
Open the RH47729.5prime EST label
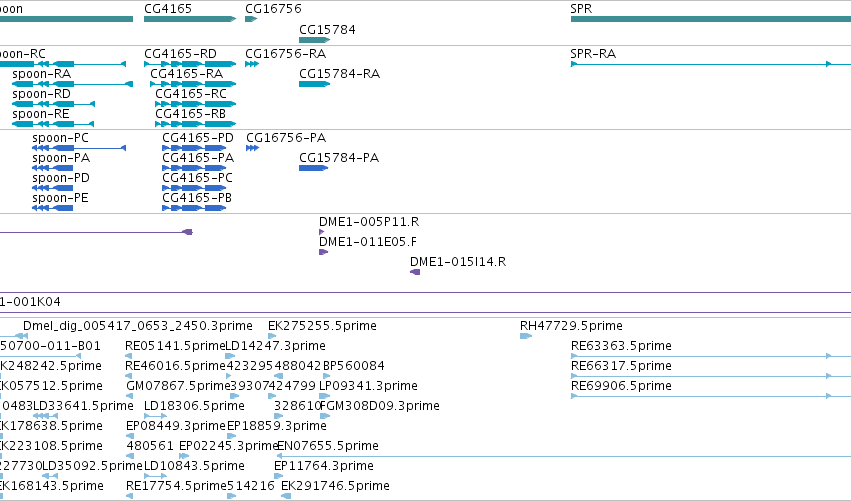tap(571, 326)
